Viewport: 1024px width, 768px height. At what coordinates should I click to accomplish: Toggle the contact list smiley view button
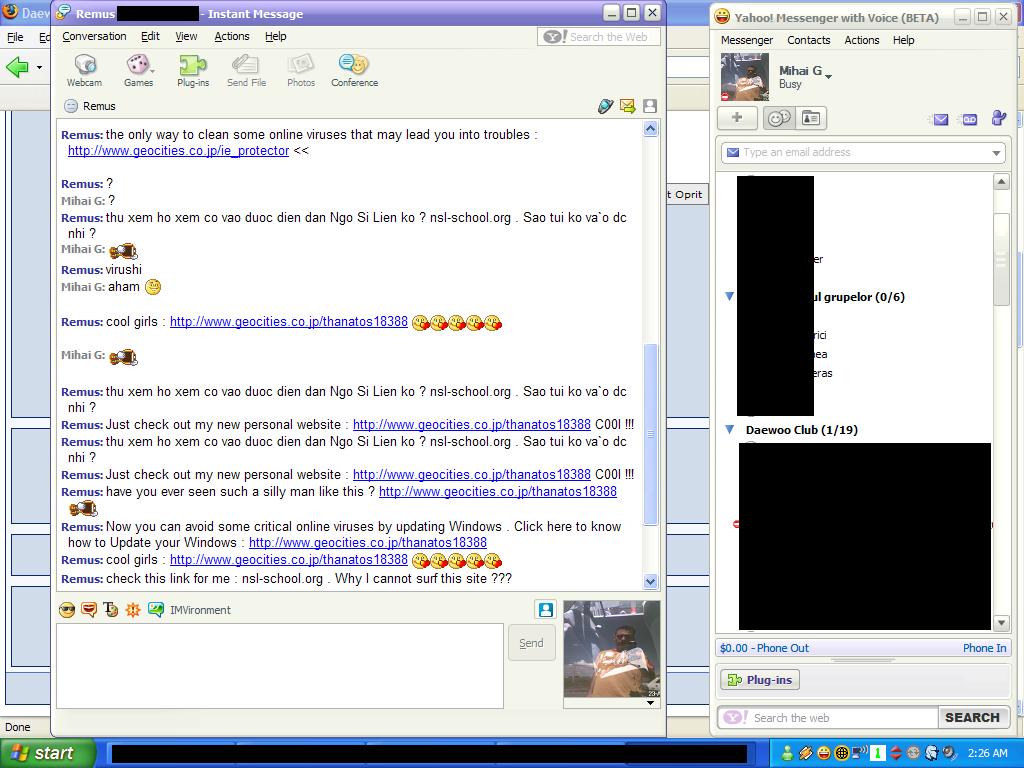click(779, 118)
